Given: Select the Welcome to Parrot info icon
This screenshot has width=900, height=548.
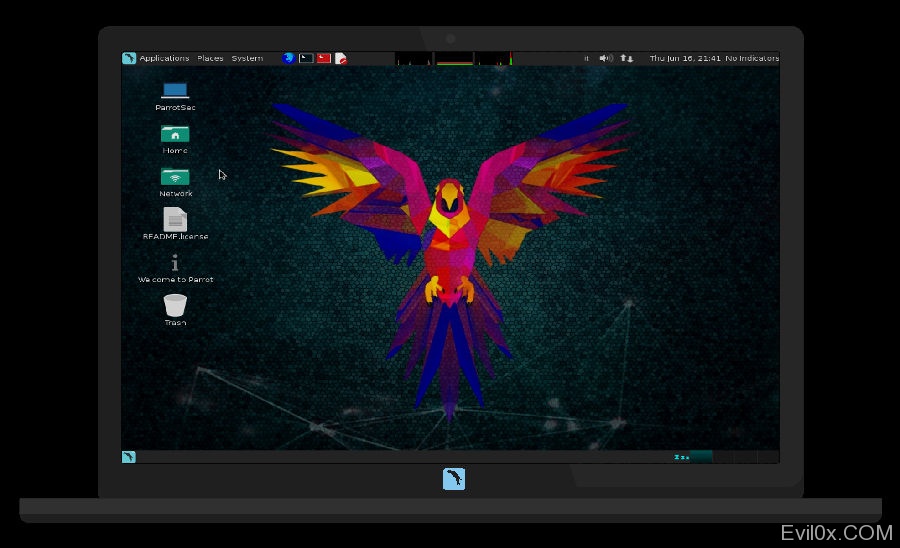Looking at the screenshot, I should click(175, 269).
